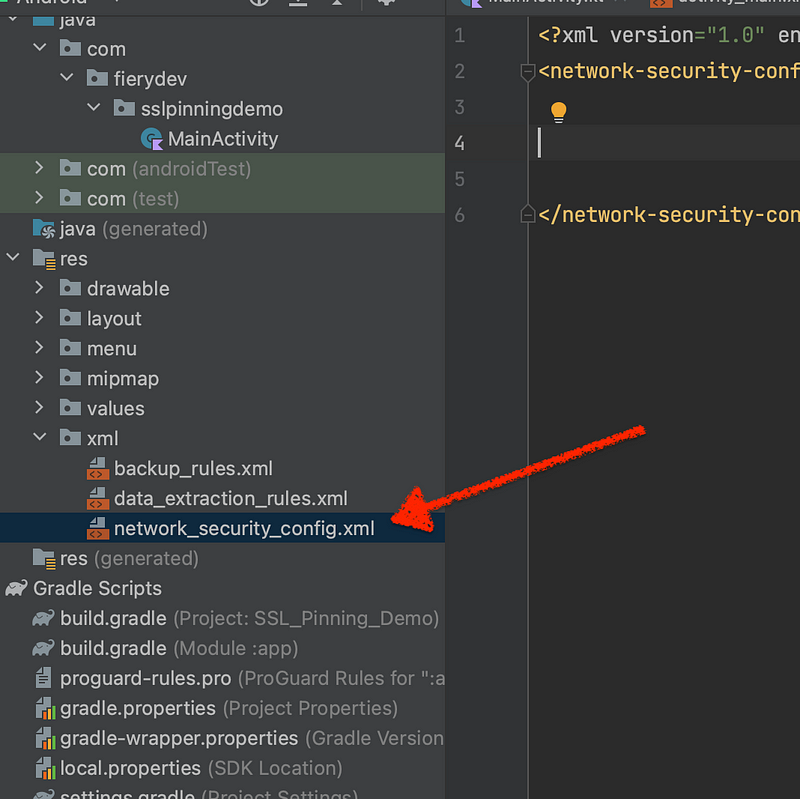Open the local.properties SDK Location file

[130, 768]
